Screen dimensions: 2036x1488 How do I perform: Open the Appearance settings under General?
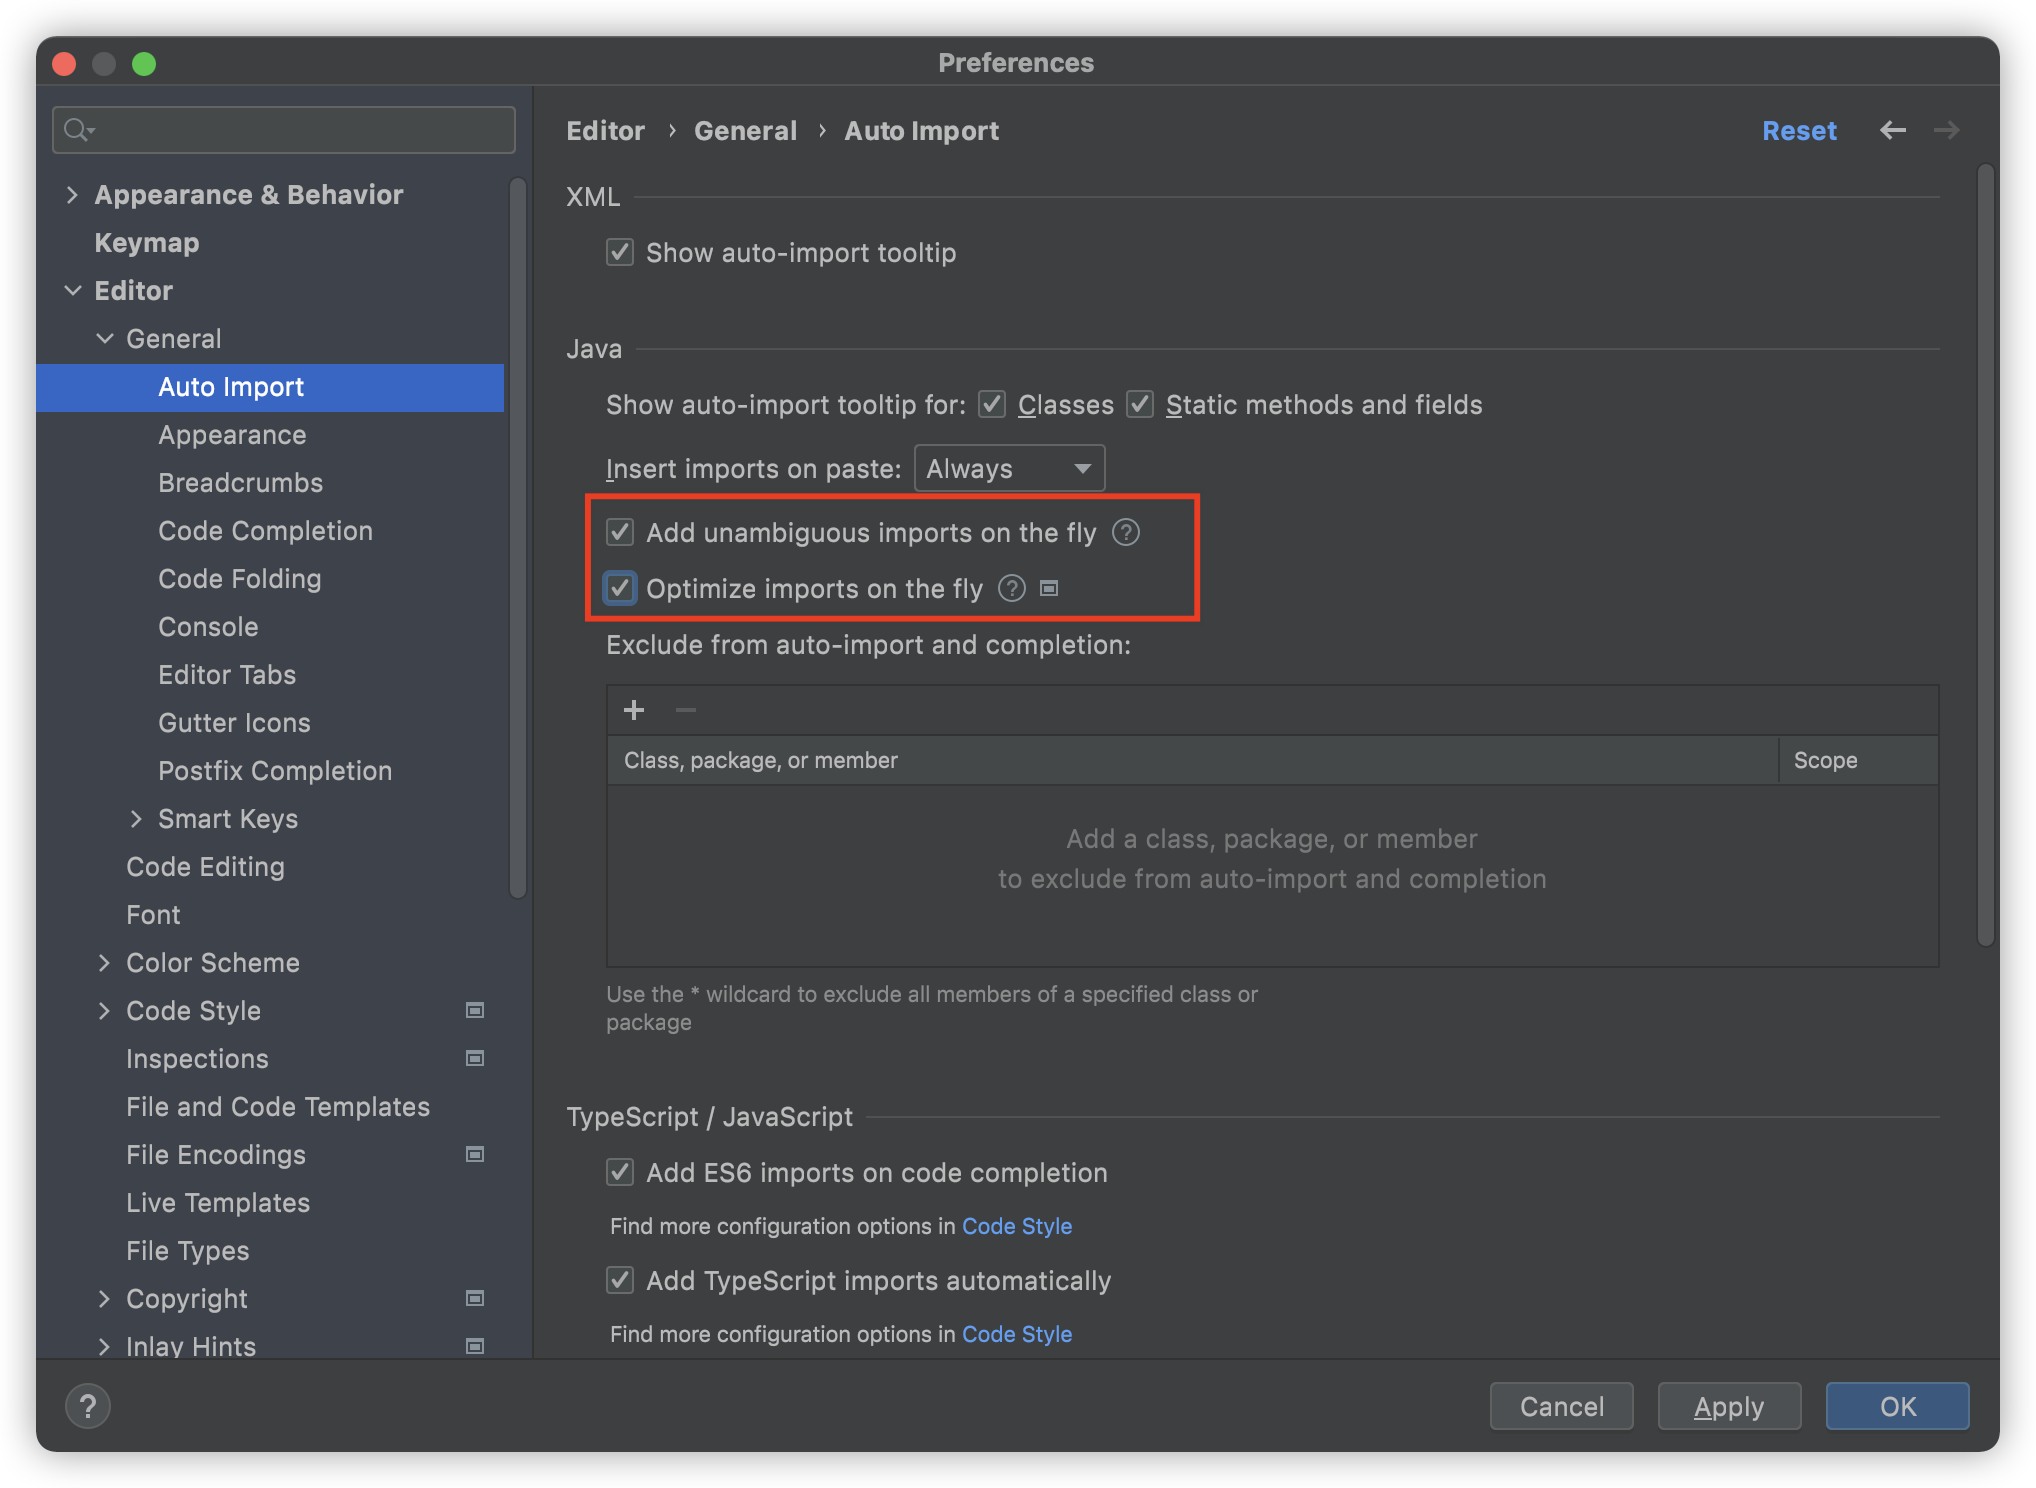232,435
